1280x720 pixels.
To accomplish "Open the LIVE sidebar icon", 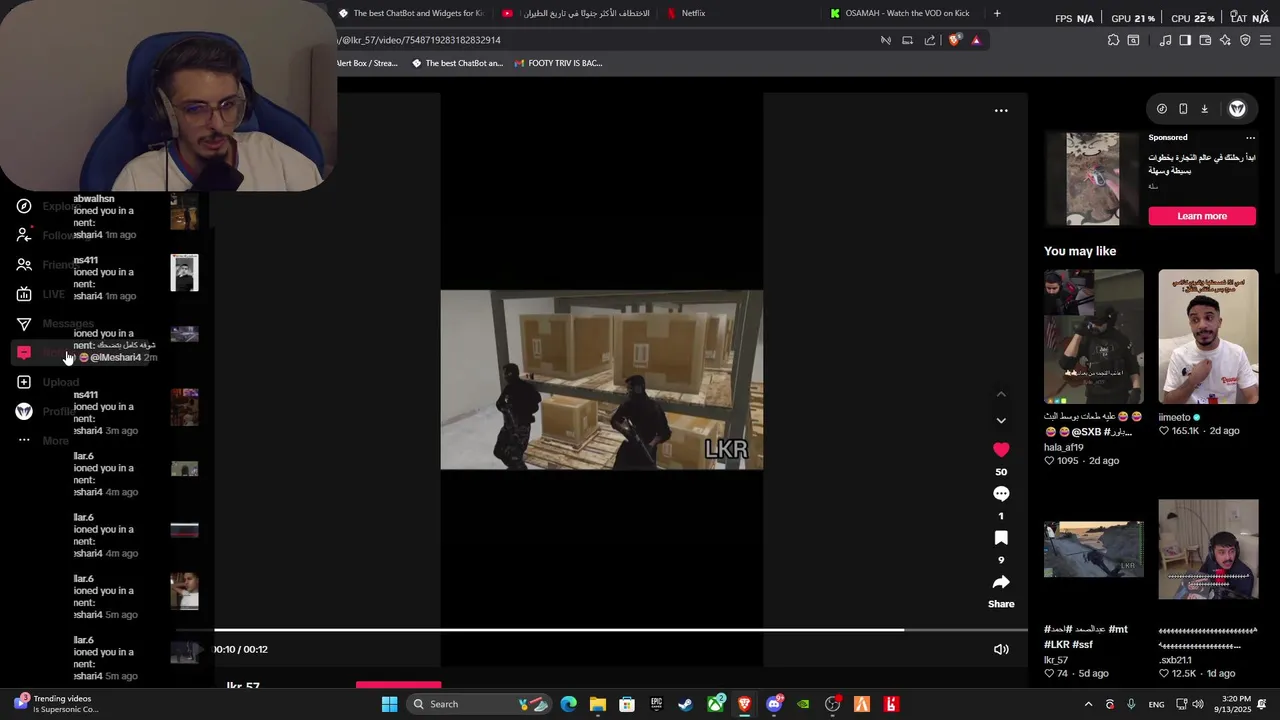I will (x=24, y=294).
